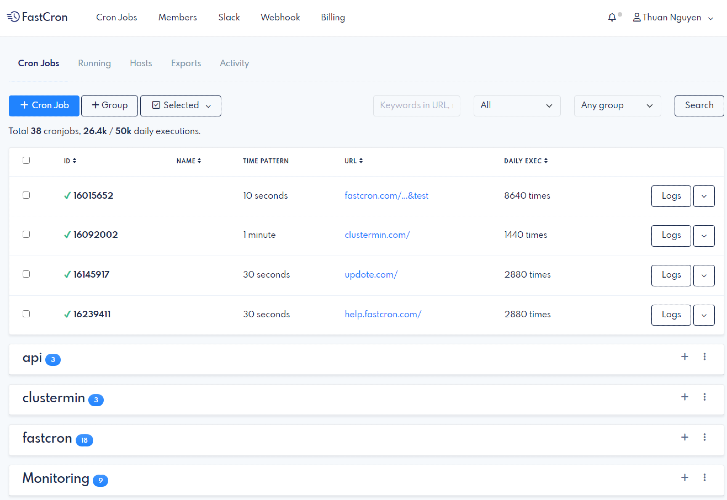The height and width of the screenshot is (500, 727).
Task: Open the Members navigation item
Action: [178, 18]
